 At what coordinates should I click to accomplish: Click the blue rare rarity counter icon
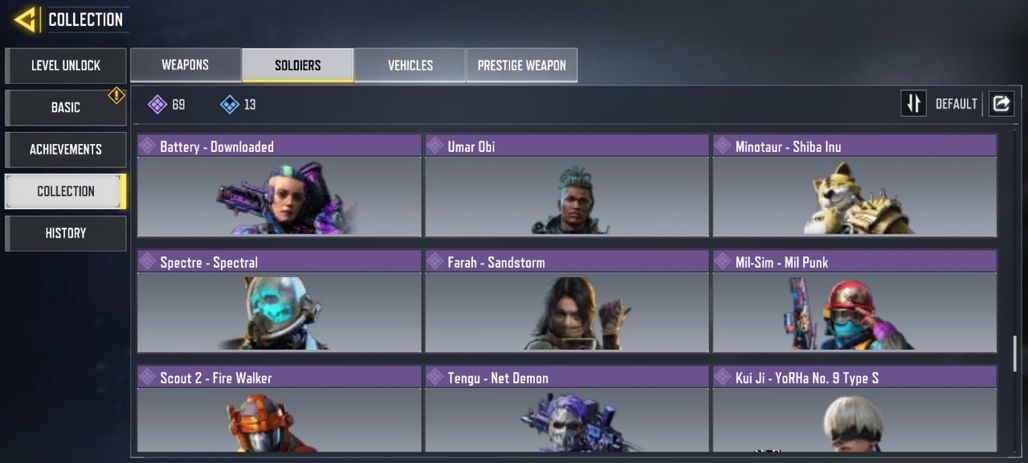click(x=229, y=104)
